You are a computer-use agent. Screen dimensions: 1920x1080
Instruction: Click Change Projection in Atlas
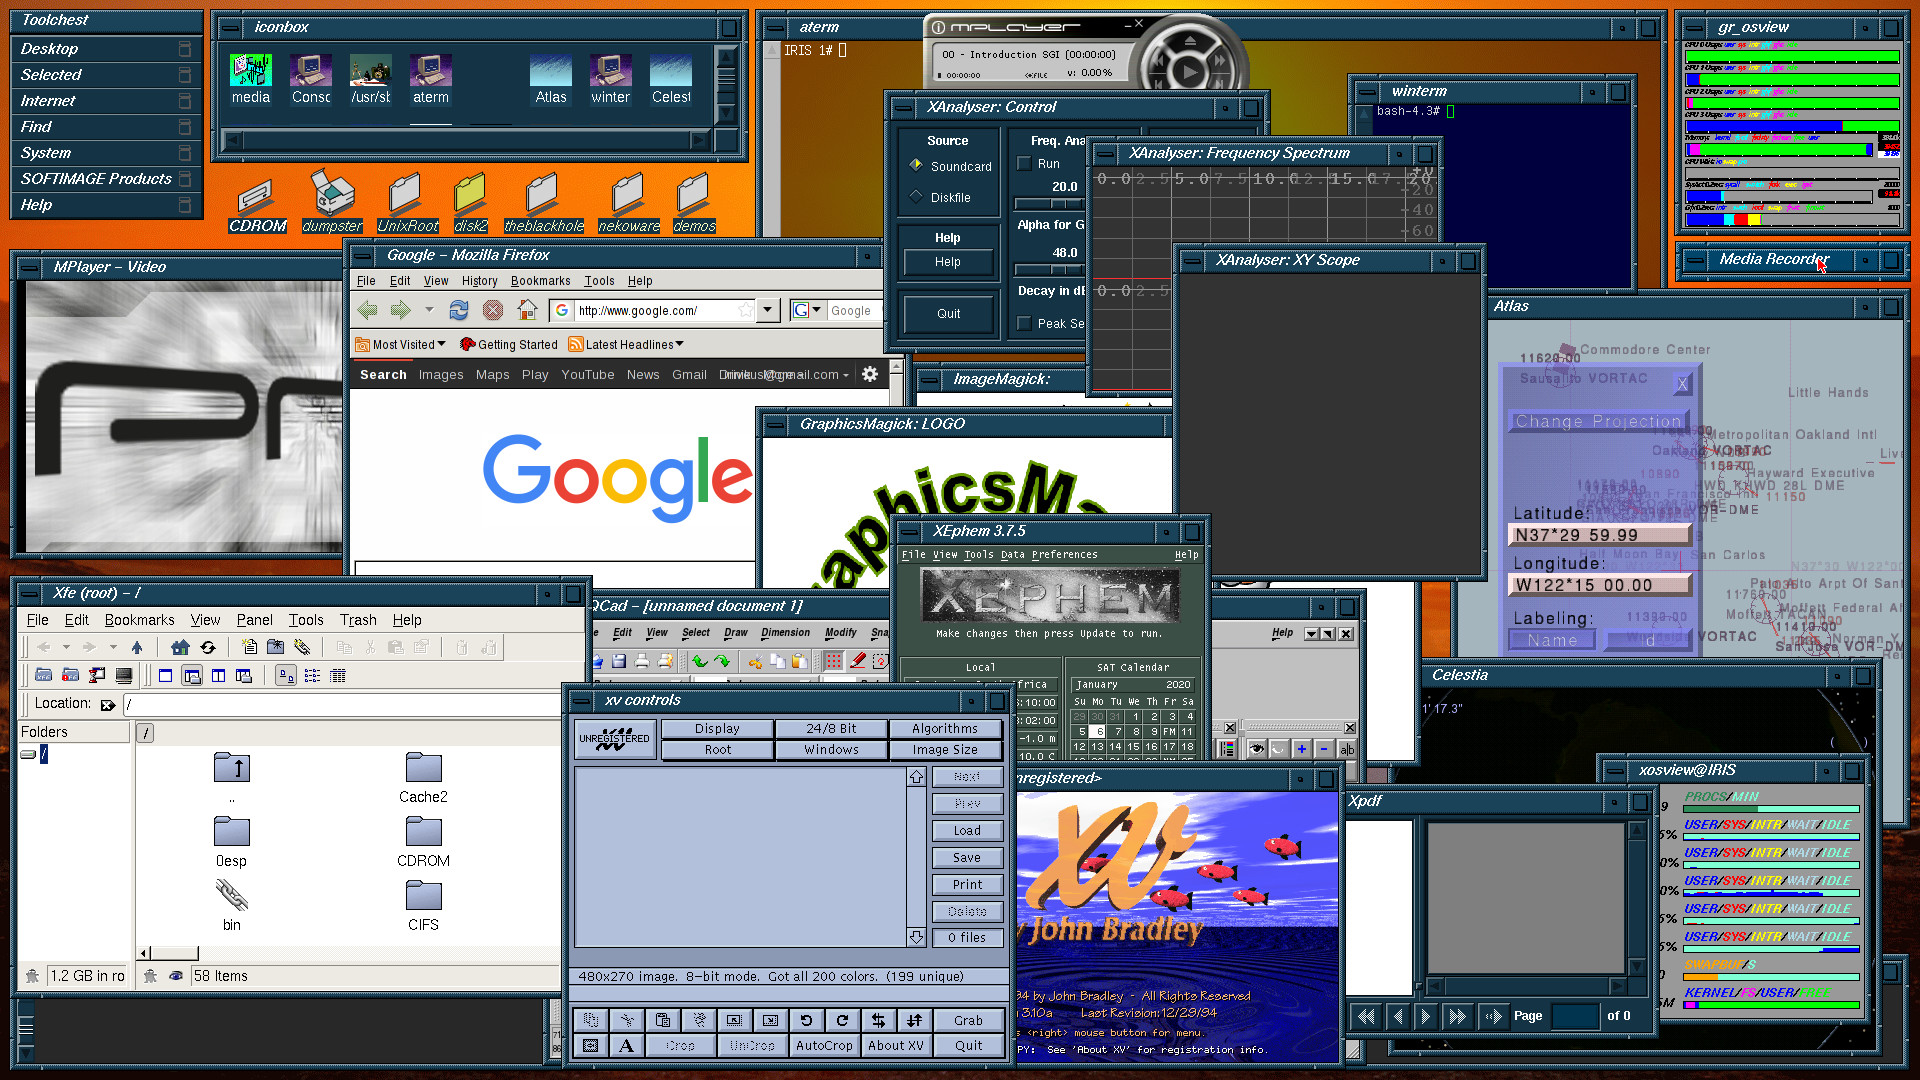click(x=1597, y=422)
